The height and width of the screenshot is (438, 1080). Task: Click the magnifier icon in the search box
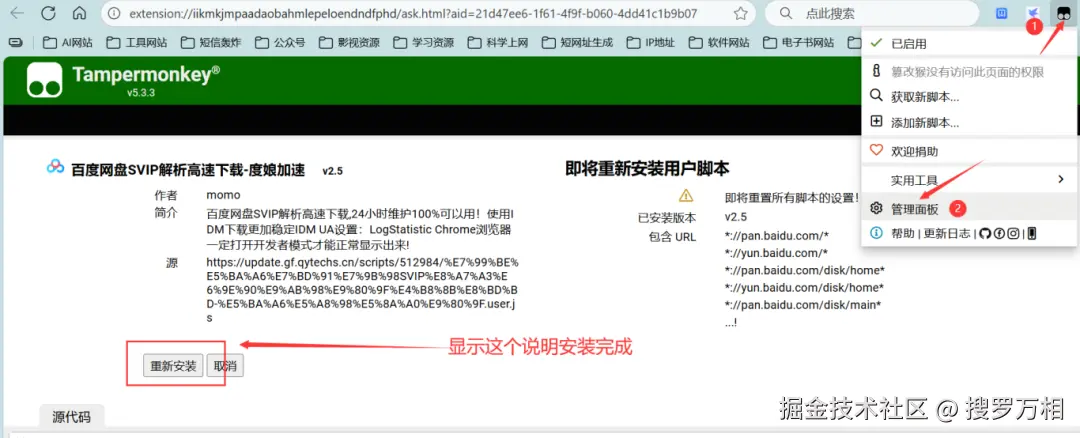[785, 13]
